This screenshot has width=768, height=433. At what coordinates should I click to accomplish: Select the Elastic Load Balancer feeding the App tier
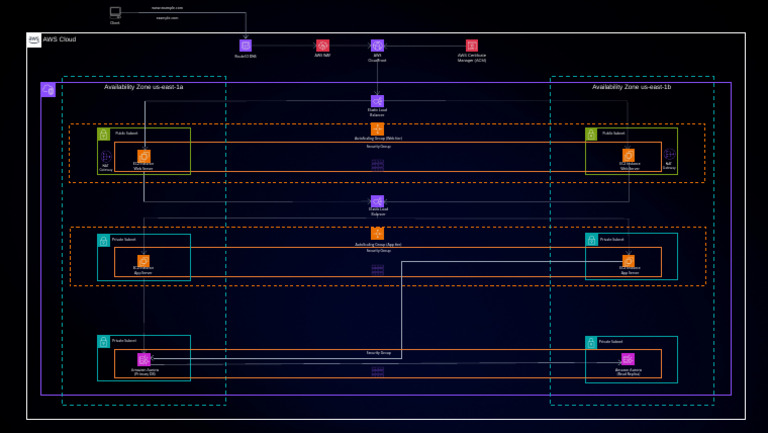pyautogui.click(x=377, y=201)
